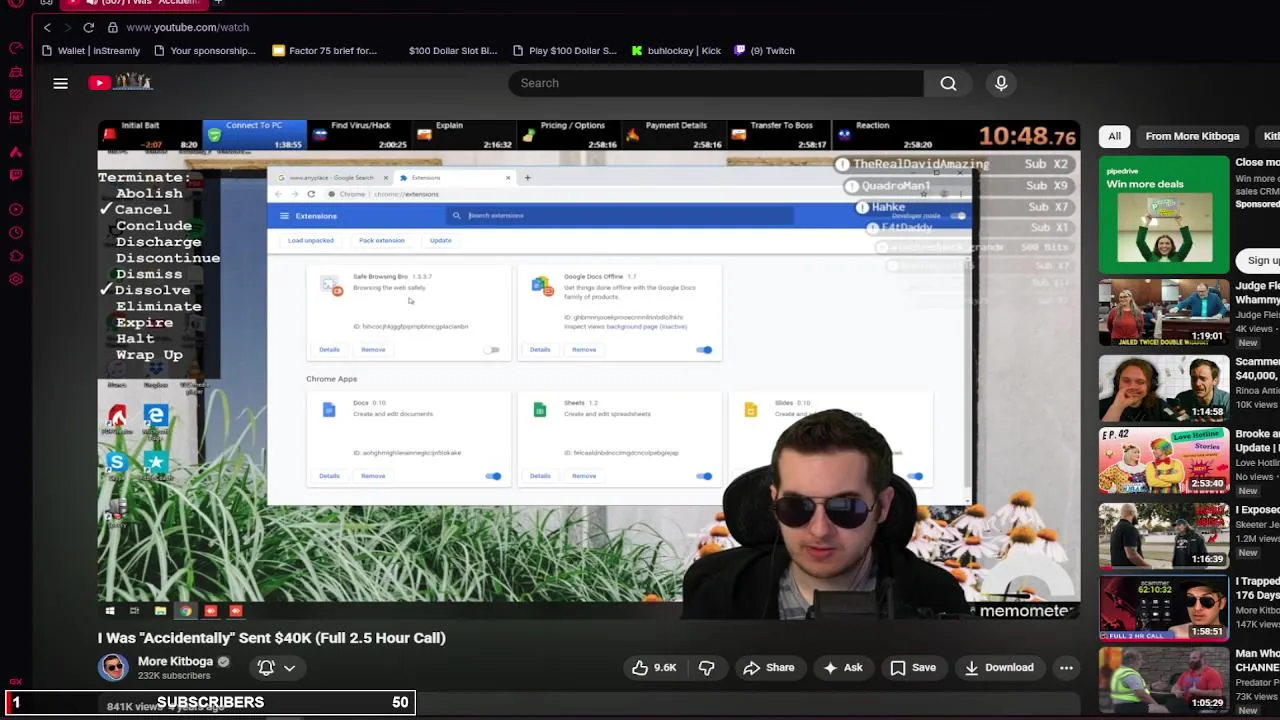Toggle Safe Browsing Bro switch in video

492,350
